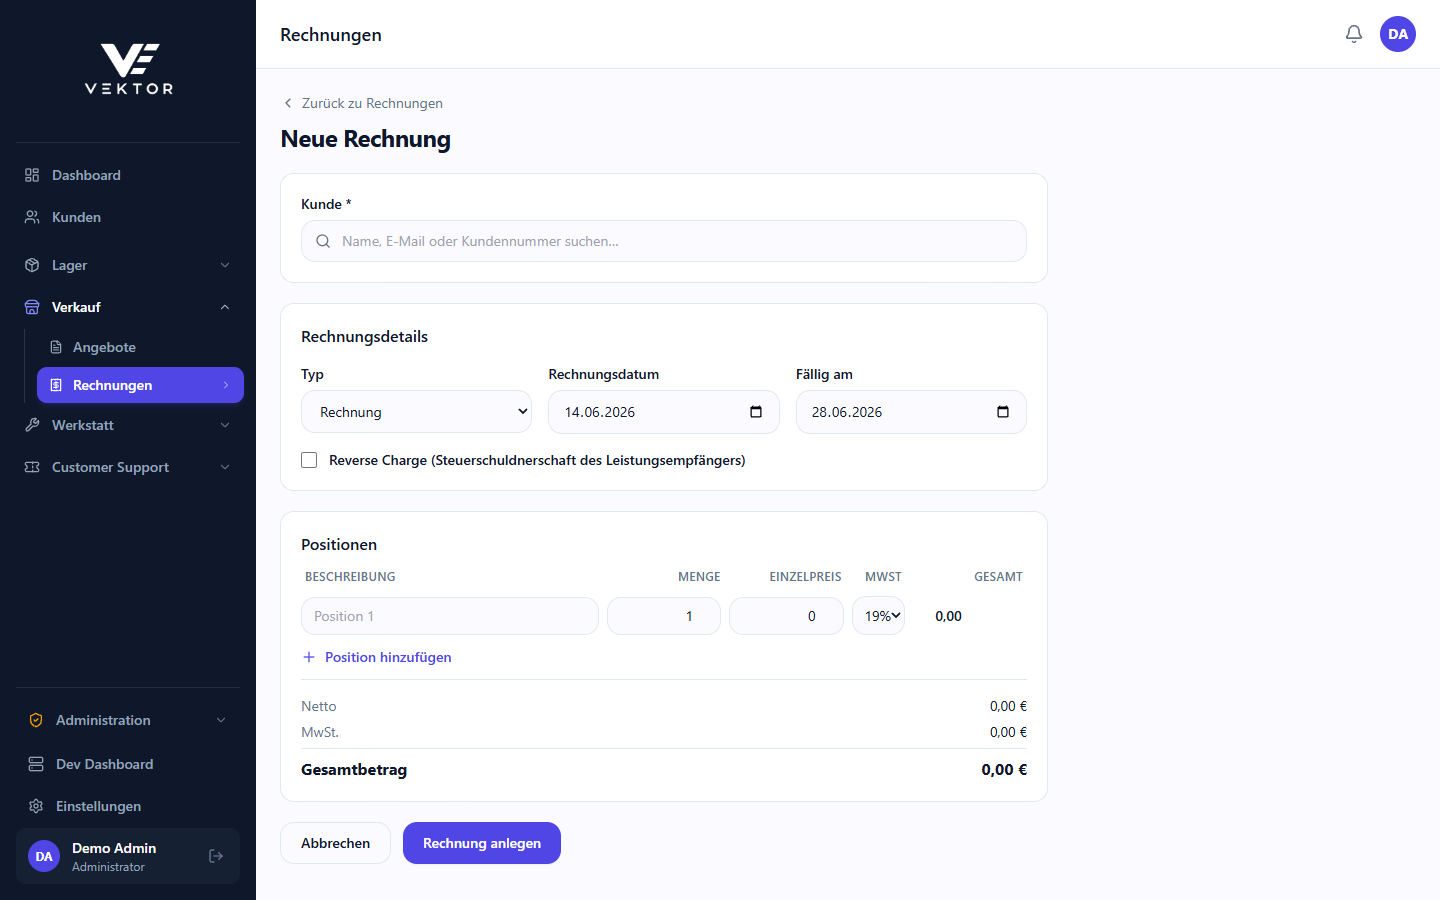Screen dimensions: 1440x900
Task: Expand the Lager sidebar section
Action: 128,265
